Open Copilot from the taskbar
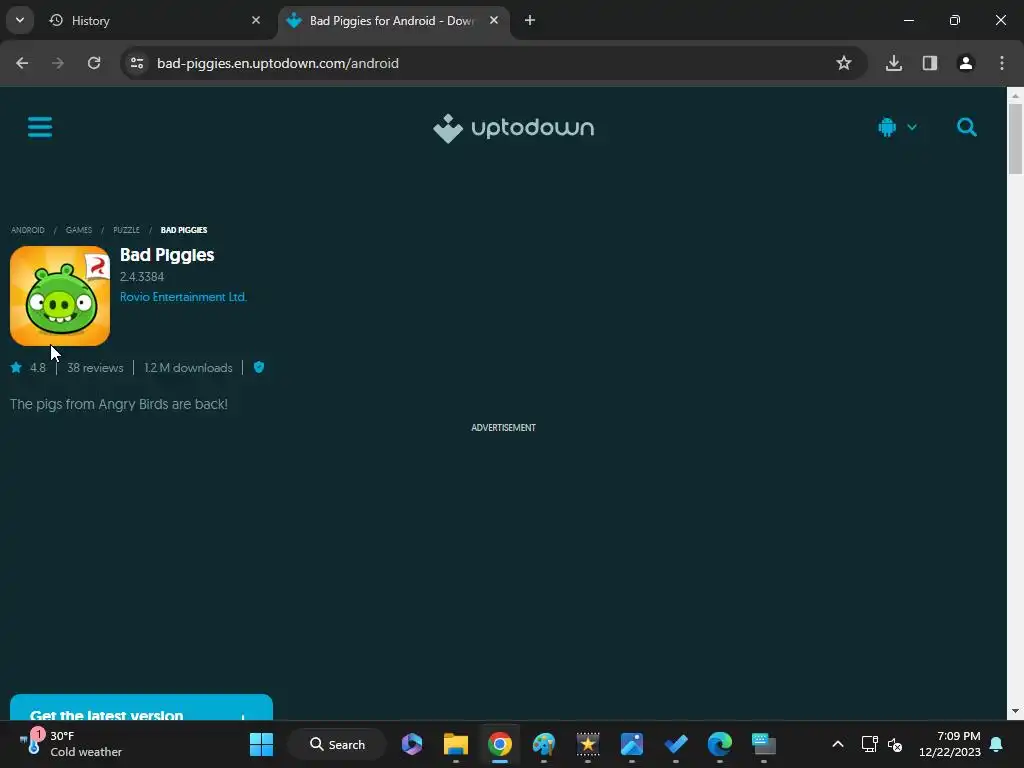The image size is (1024, 768). (412, 744)
